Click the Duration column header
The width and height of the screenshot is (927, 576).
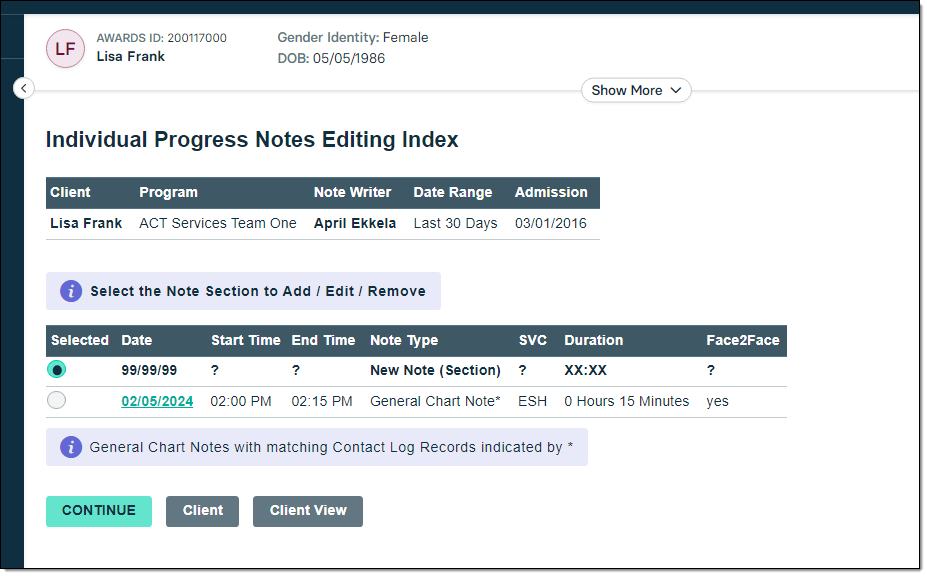[593, 340]
